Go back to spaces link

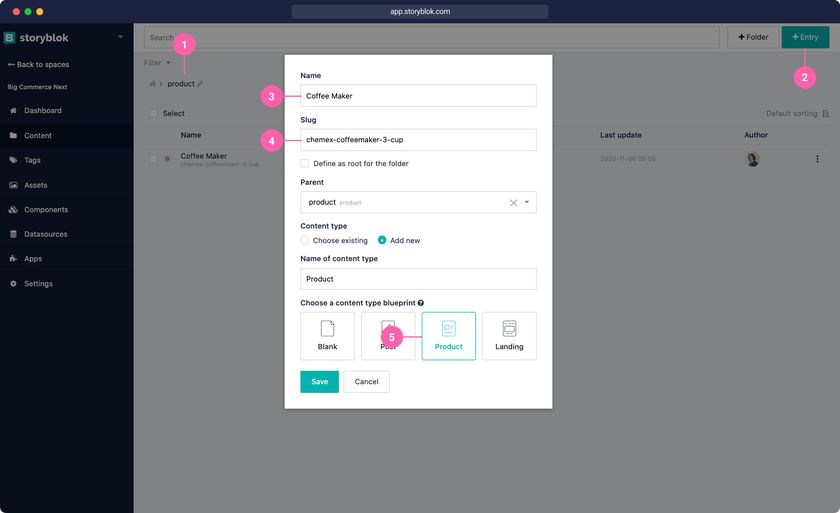pyautogui.click(x=39, y=64)
